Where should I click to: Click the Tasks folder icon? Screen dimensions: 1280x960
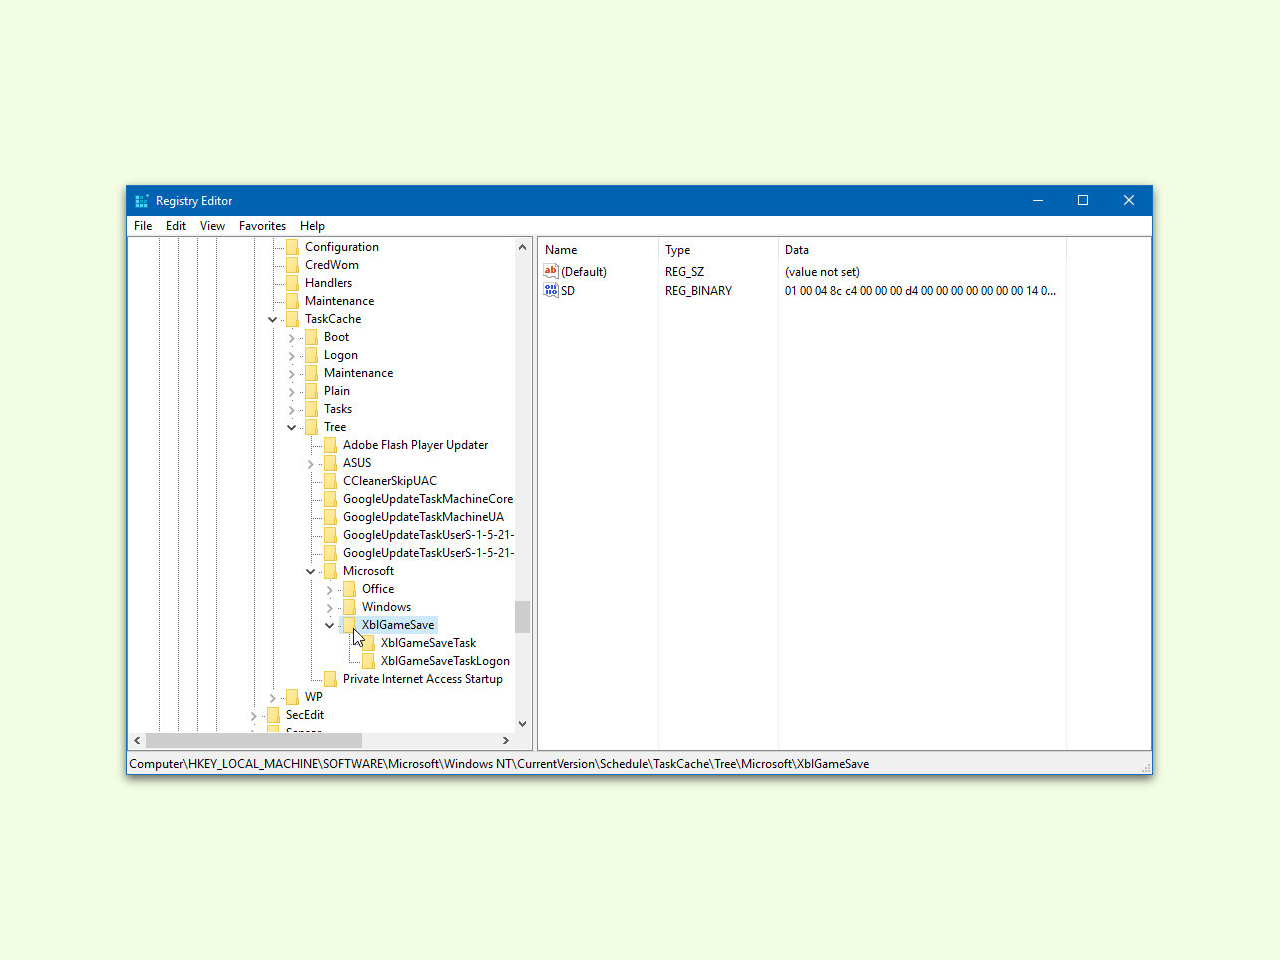[311, 409]
